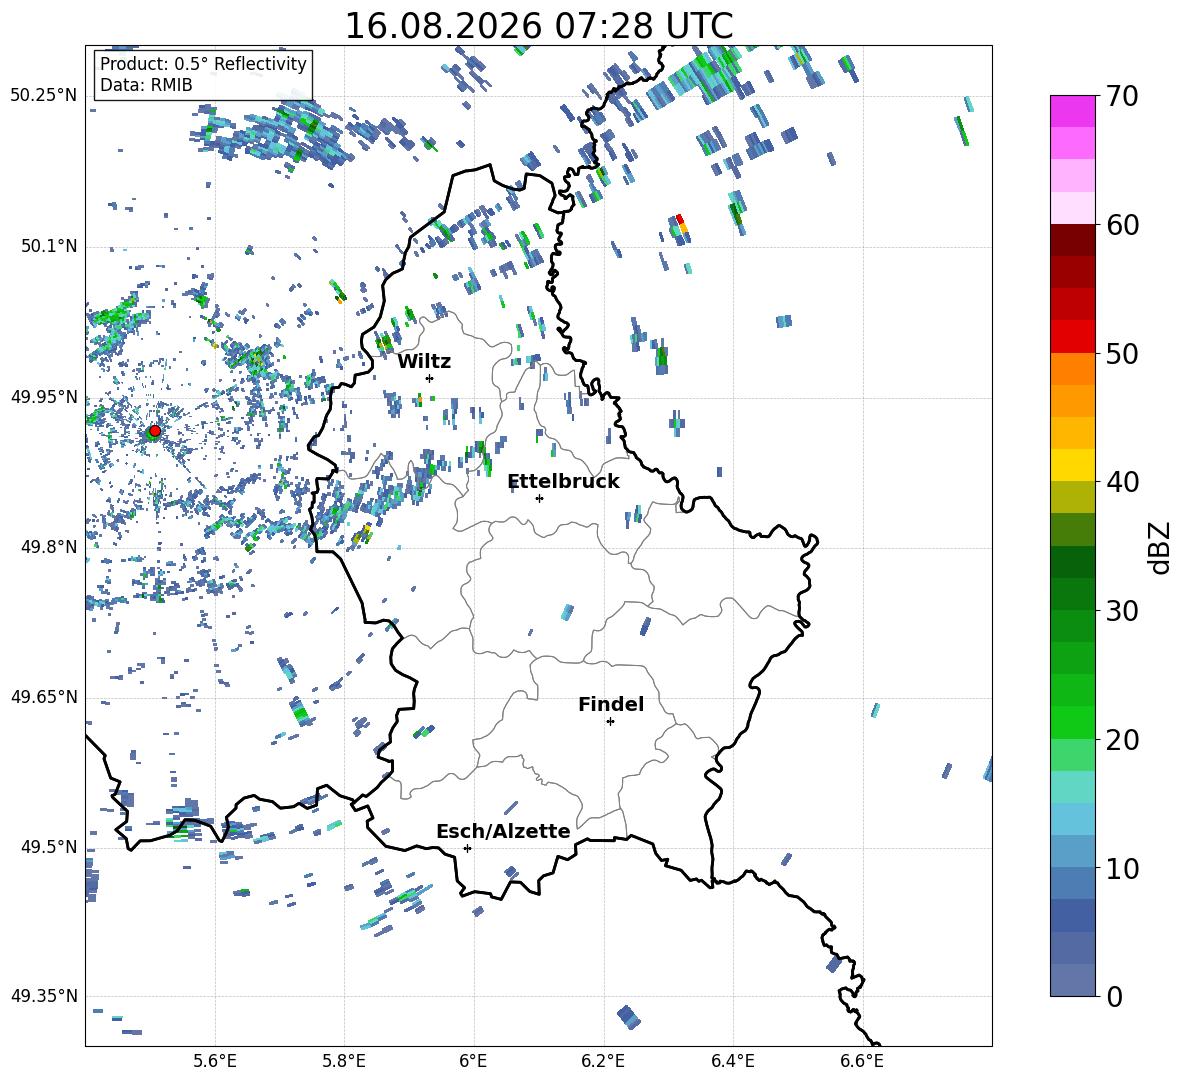Image resolution: width=1184 pixels, height=1081 pixels.
Task: Select the Esch/Alzette city label
Action: [503, 831]
